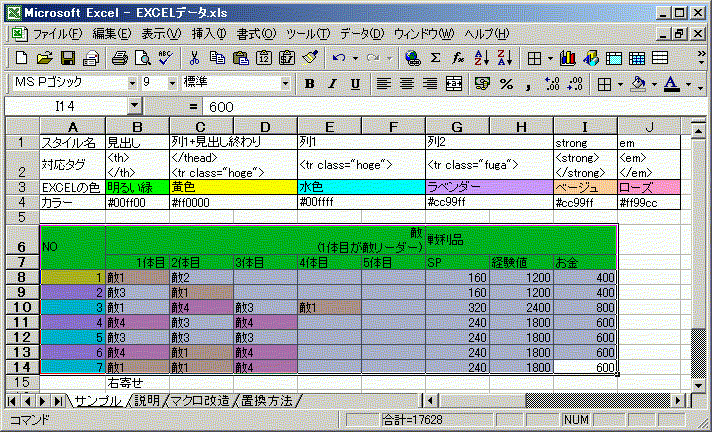Apply AutoSum sigma function

point(435,58)
